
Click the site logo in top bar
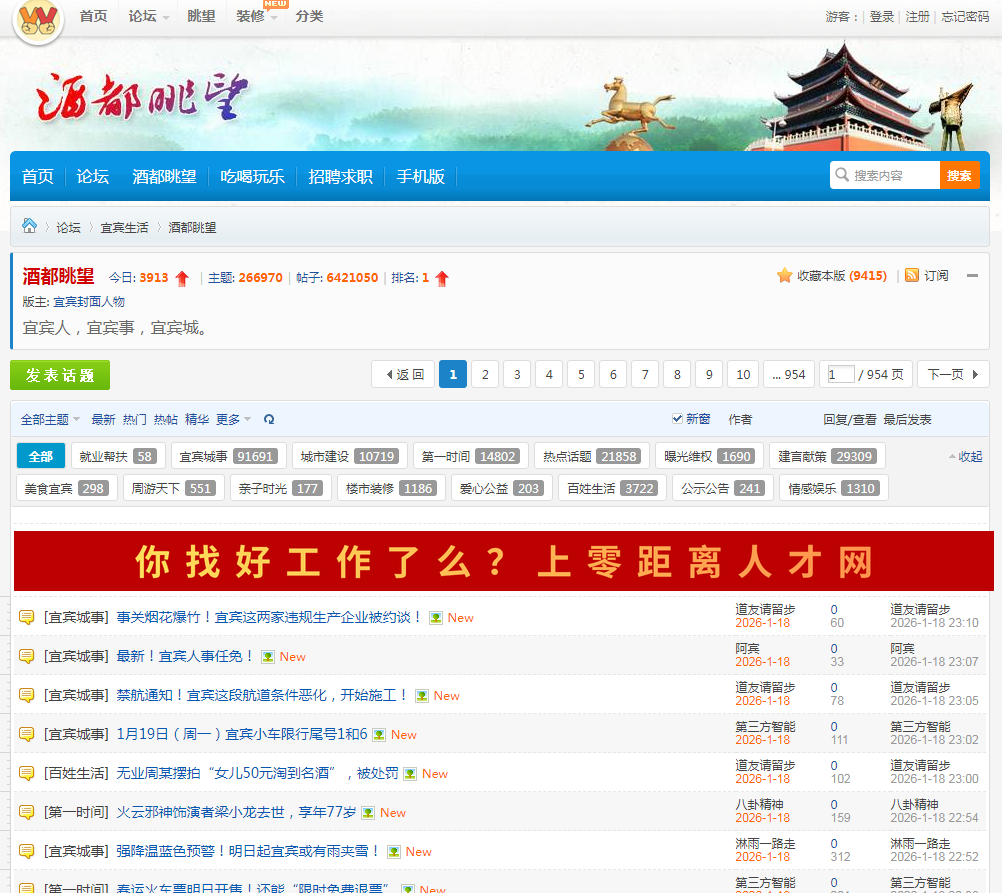(39, 20)
